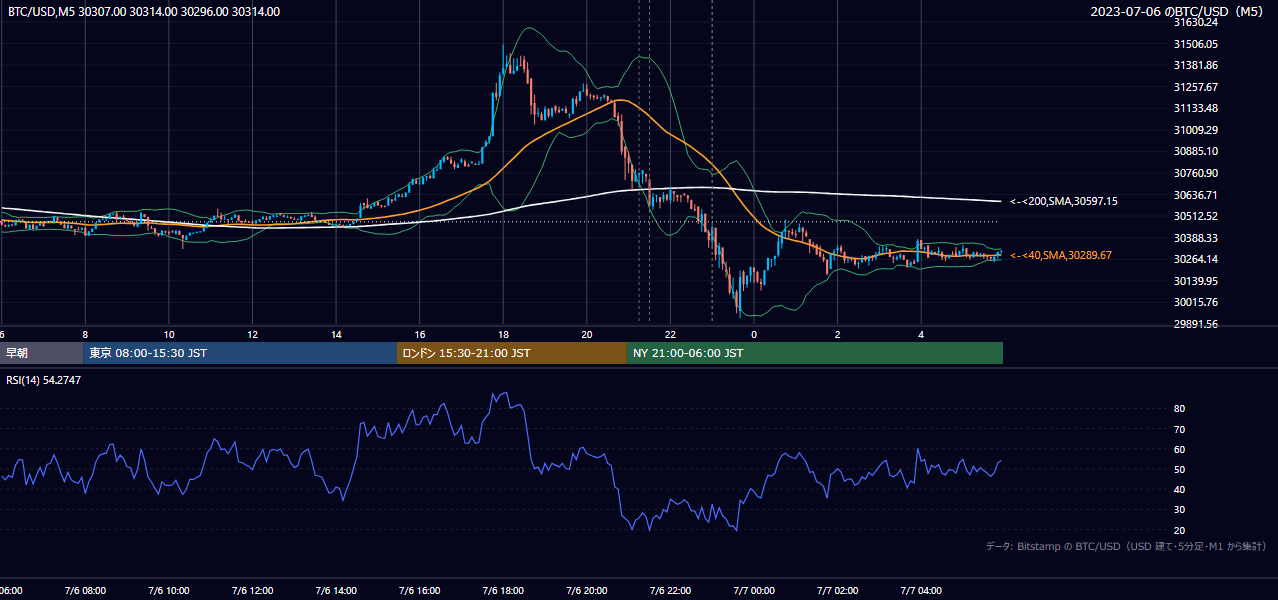Click the 31381.86 price axis value
The height and width of the screenshot is (600, 1278).
1195,65
